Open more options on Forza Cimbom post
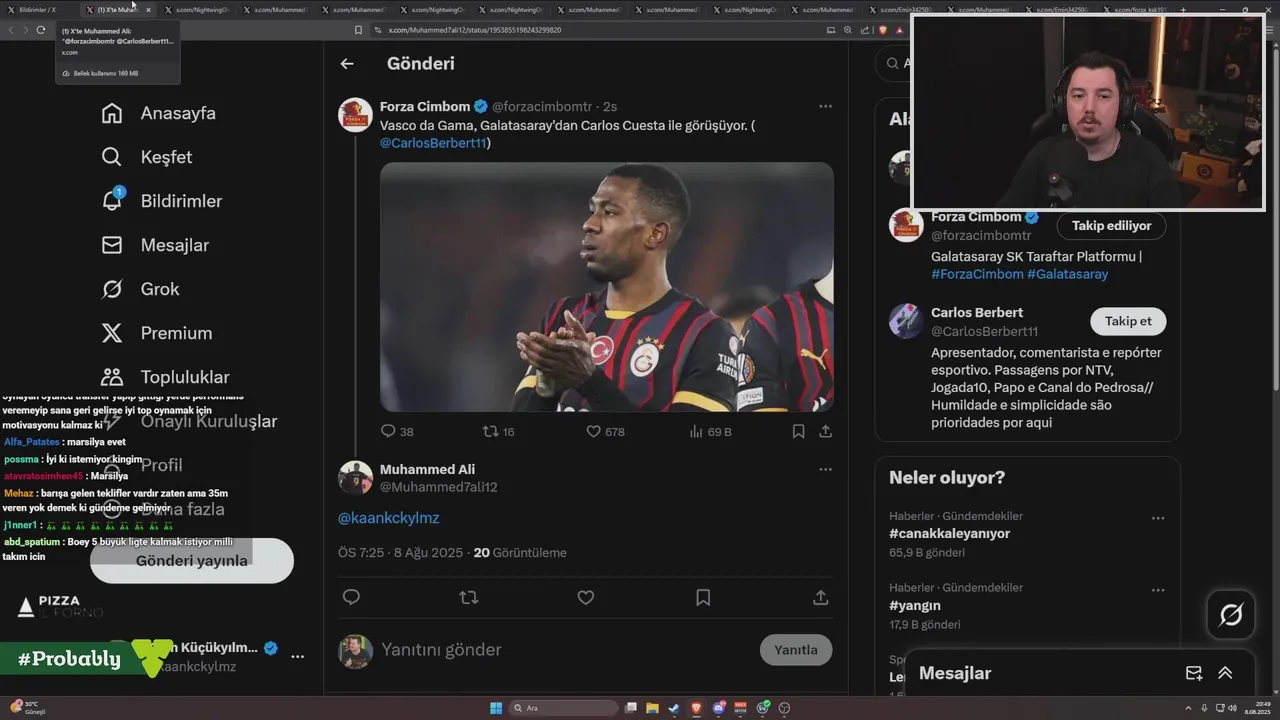 coord(825,106)
